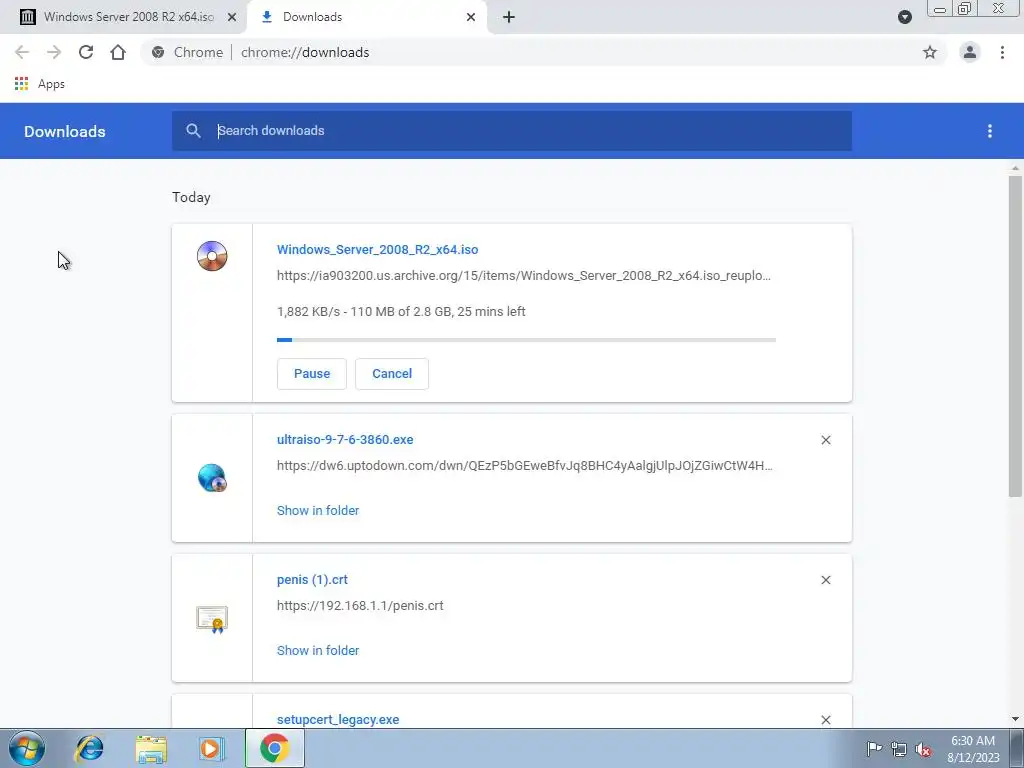Click the browser forward arrow
This screenshot has width=1024, height=768.
click(54, 52)
